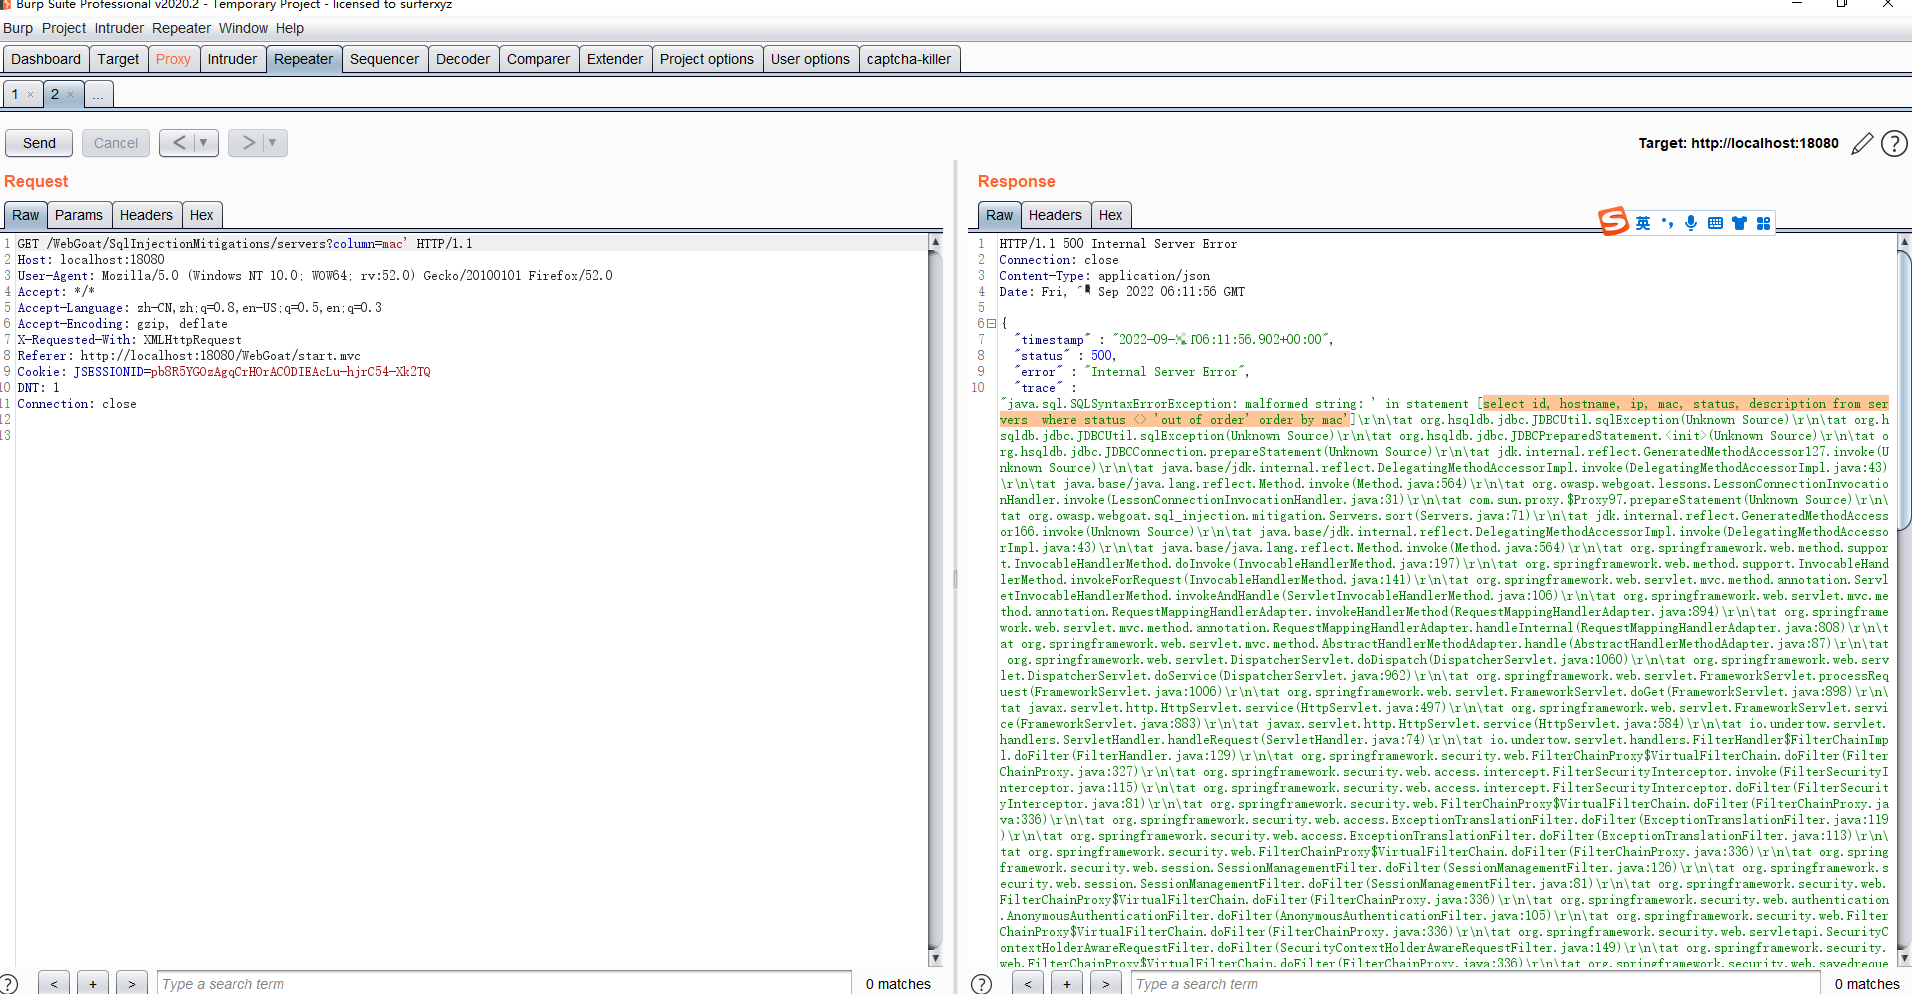This screenshot has height=994, width=1912.
Task: Click the response search help icon
Action: [982, 984]
